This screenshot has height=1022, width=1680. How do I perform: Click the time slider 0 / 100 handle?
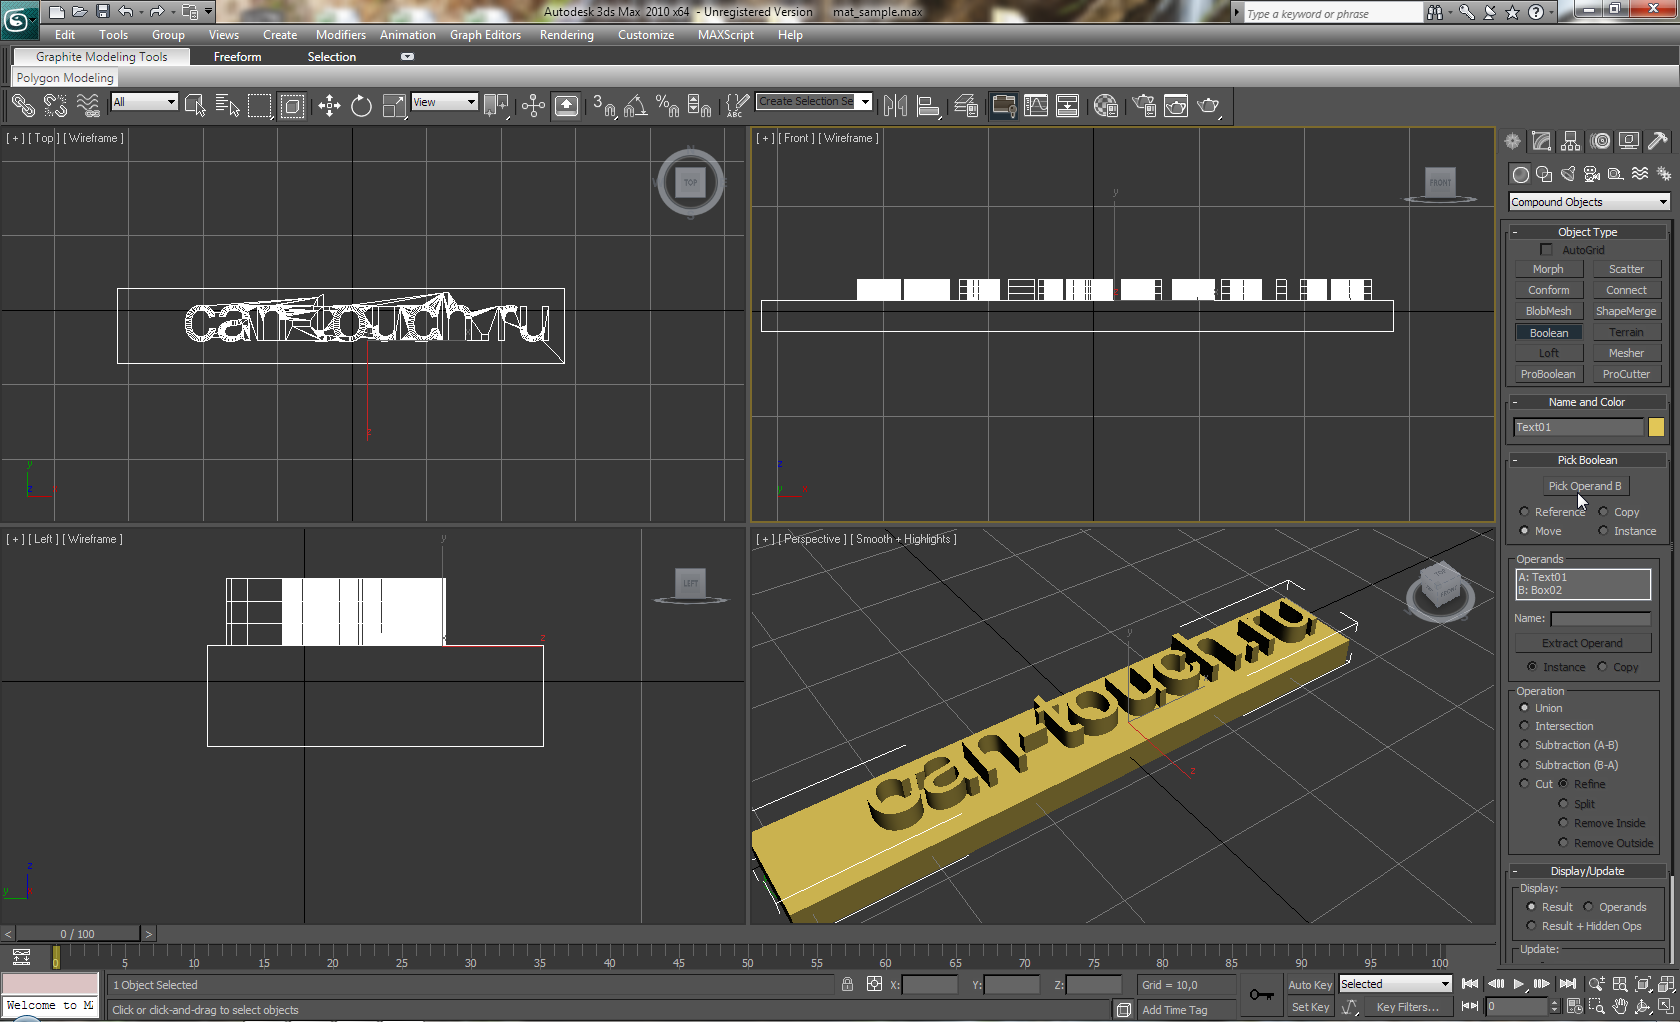pyautogui.click(x=78, y=933)
